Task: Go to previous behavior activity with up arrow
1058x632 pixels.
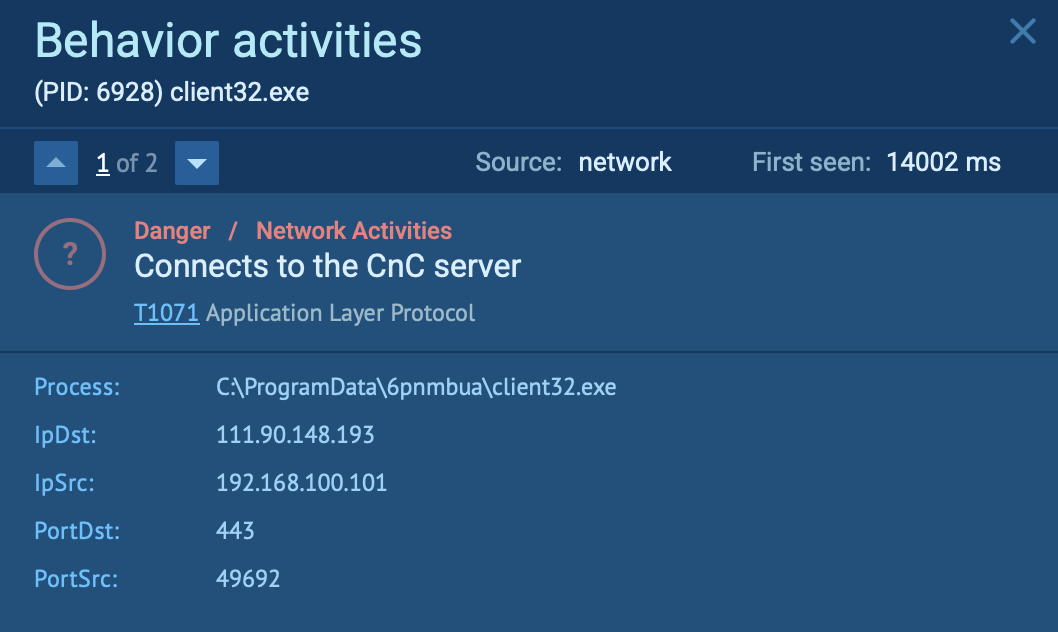Action: [x=56, y=163]
